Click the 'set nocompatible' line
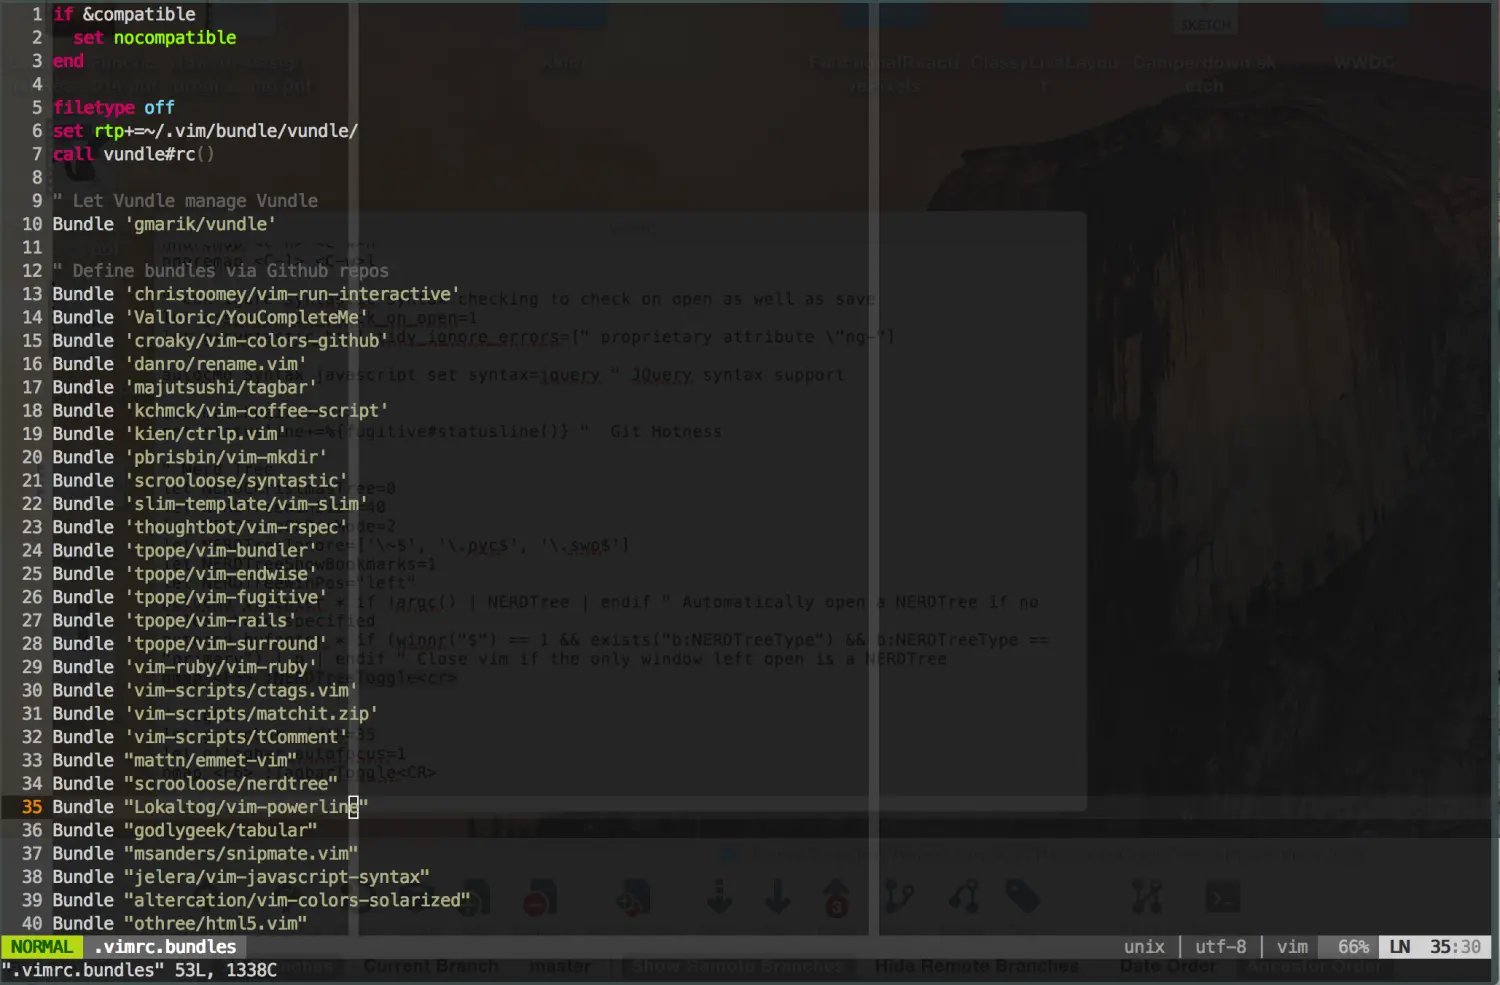 (154, 38)
